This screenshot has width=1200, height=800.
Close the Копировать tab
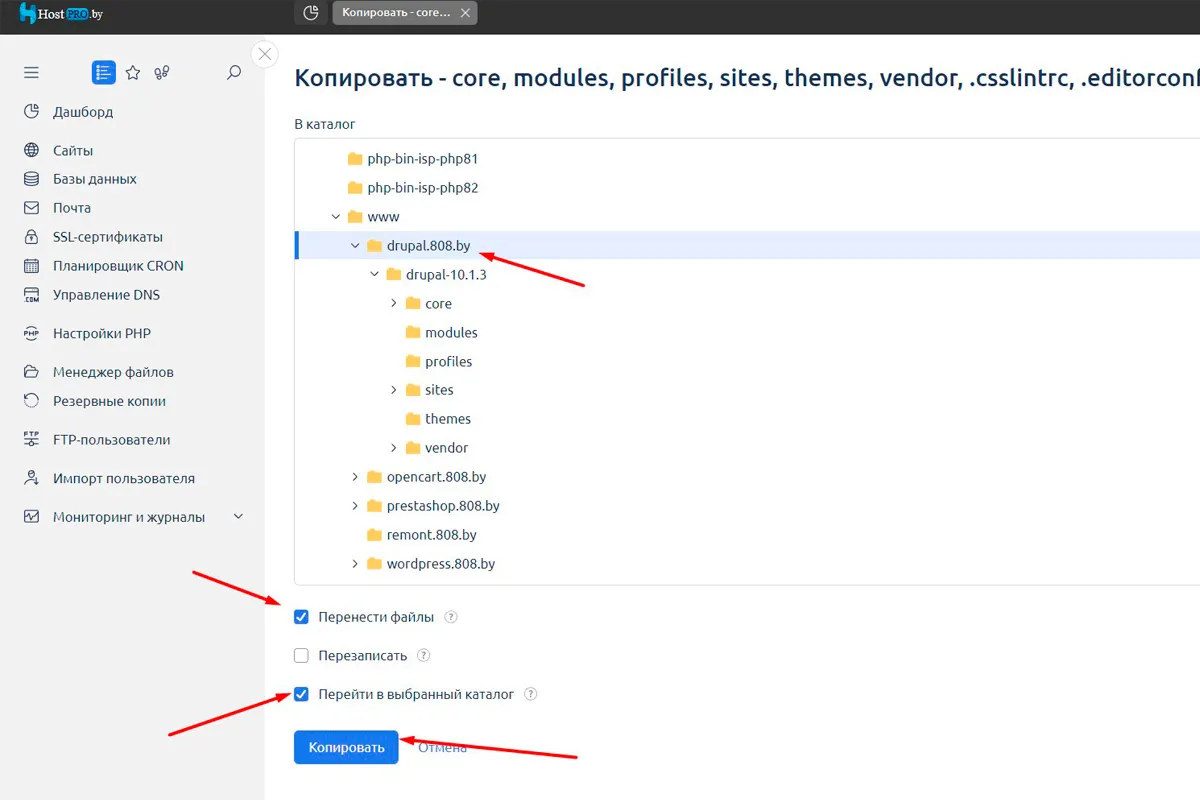[464, 13]
